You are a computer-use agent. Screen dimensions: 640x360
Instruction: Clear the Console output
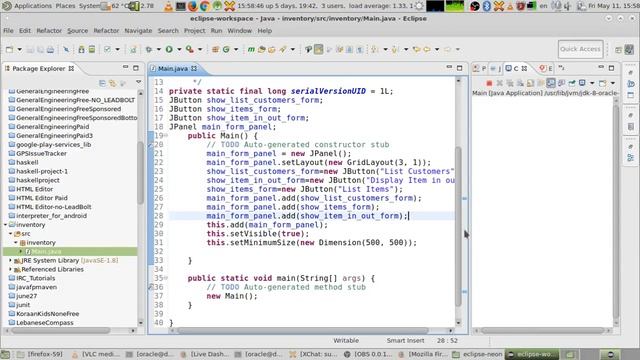pos(520,83)
